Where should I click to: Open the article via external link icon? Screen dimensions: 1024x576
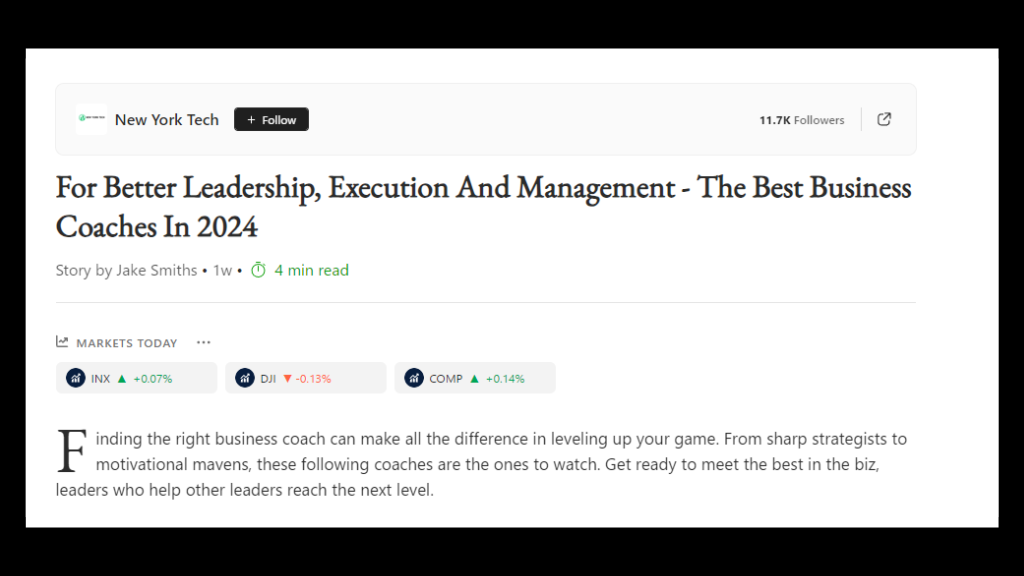(x=884, y=119)
